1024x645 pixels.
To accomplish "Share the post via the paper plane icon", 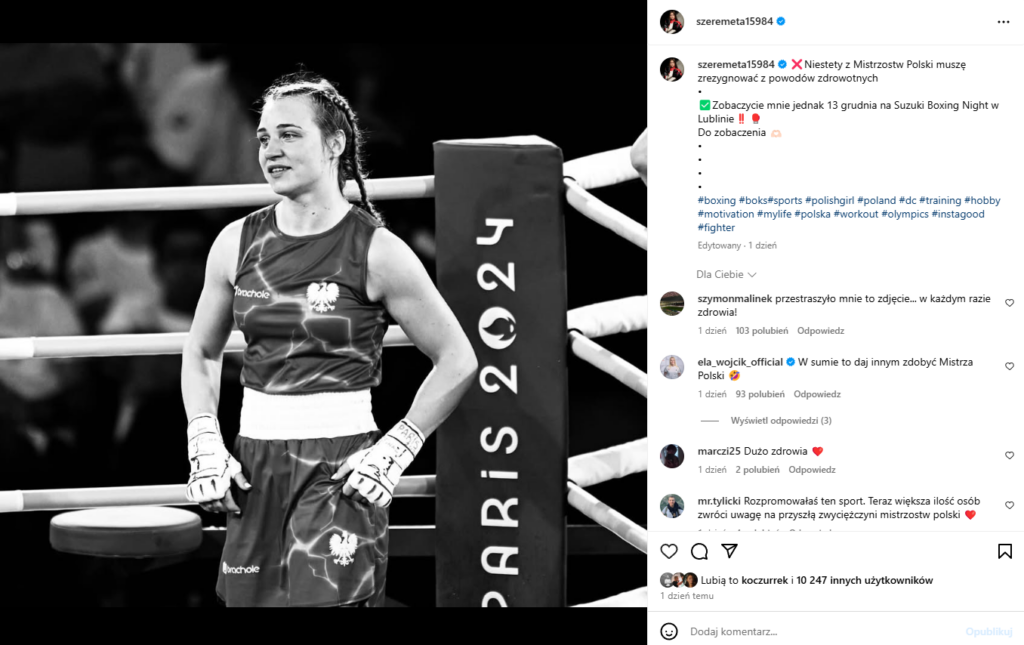I will [729, 551].
